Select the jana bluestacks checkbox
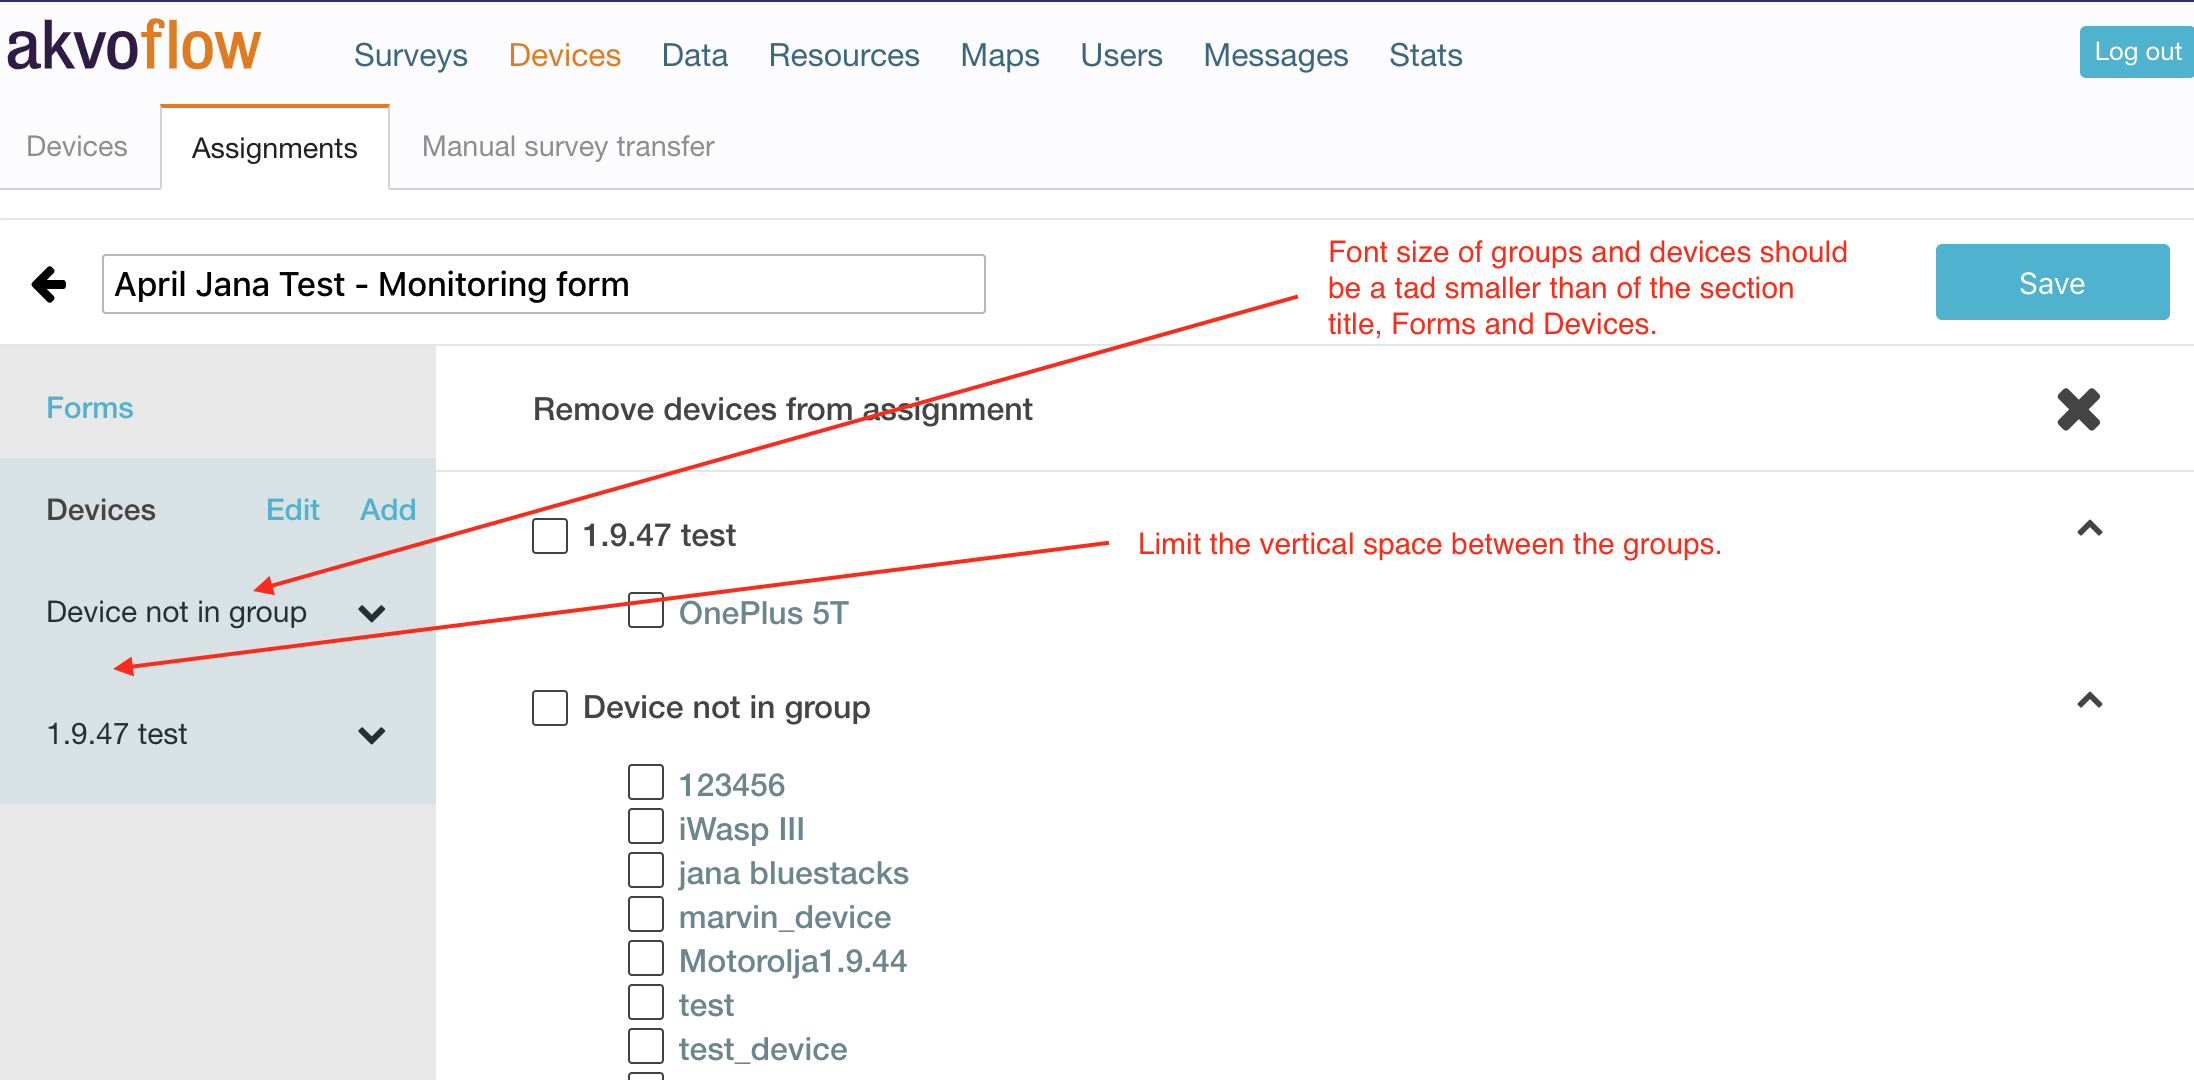The image size is (2194, 1080). pyautogui.click(x=645, y=869)
